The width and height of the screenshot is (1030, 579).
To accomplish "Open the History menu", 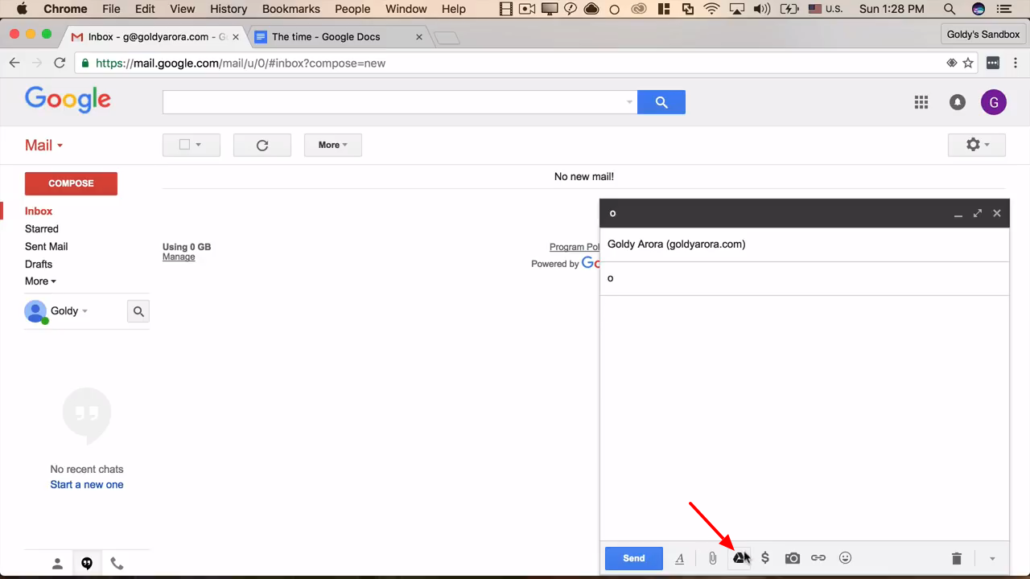I will 228,9.
